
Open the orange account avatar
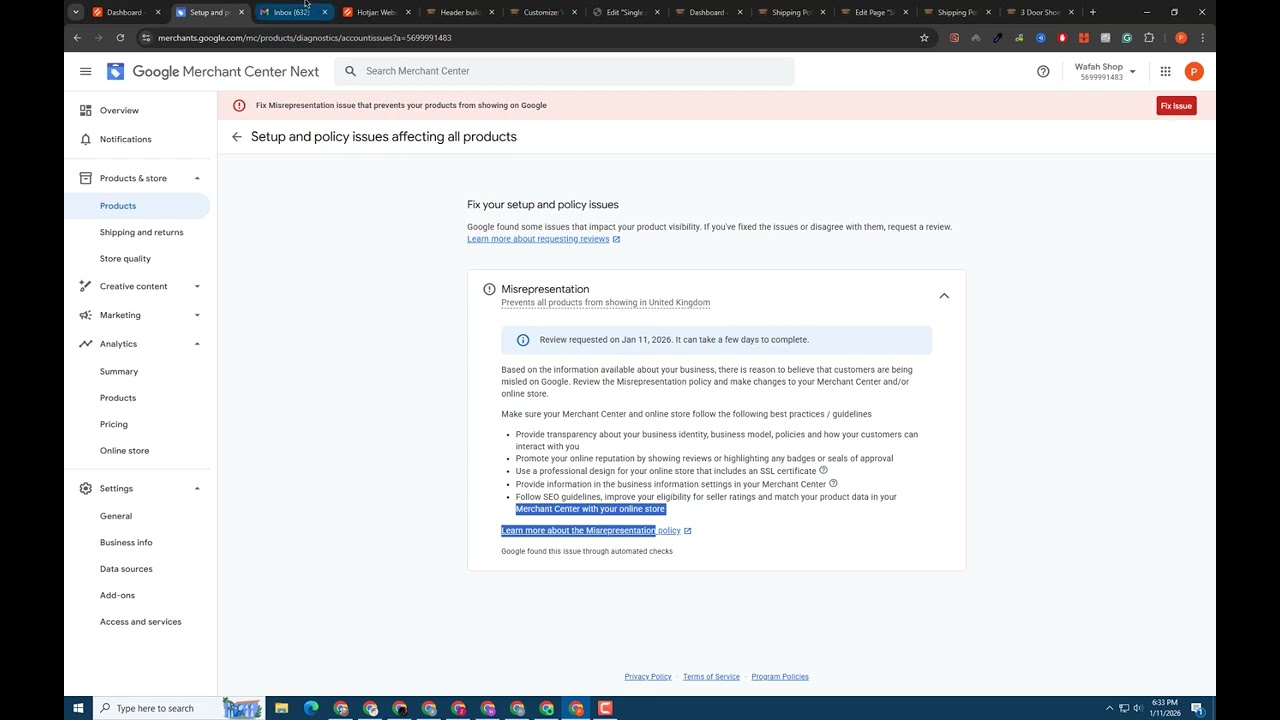point(1193,71)
